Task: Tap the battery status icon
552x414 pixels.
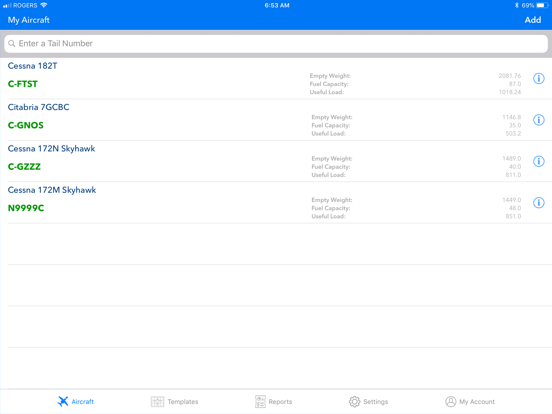Action: [542, 5]
